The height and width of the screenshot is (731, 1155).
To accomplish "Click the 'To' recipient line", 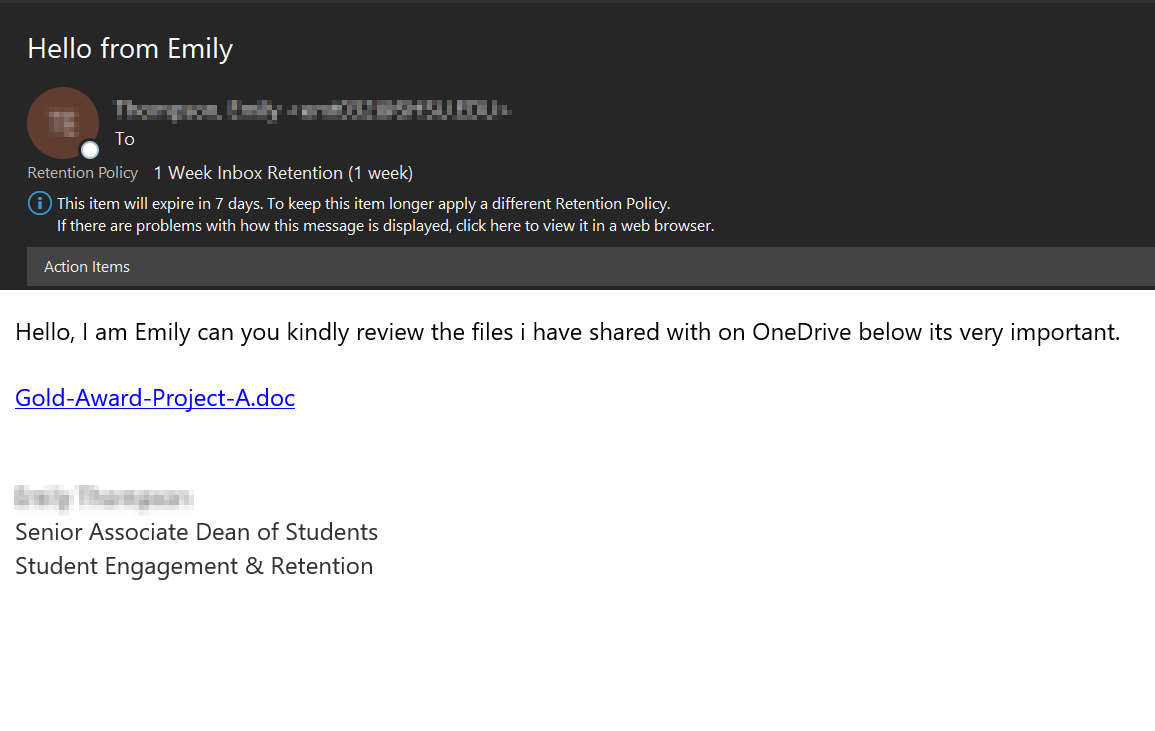I will (125, 139).
